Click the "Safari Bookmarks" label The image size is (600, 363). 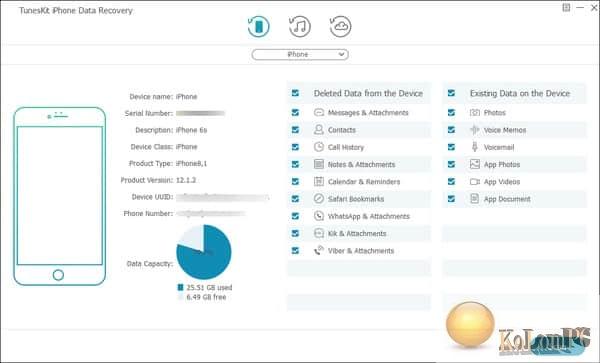(x=356, y=199)
